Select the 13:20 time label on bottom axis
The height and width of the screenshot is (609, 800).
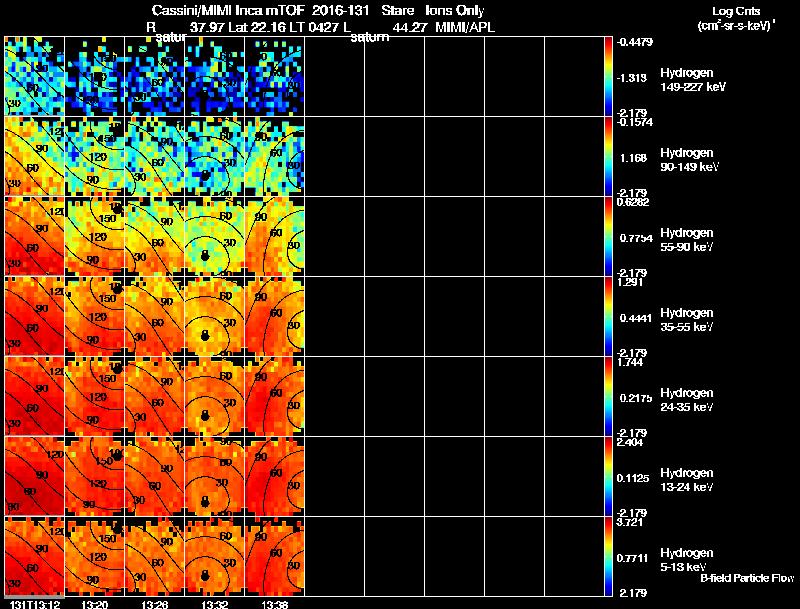click(x=94, y=604)
